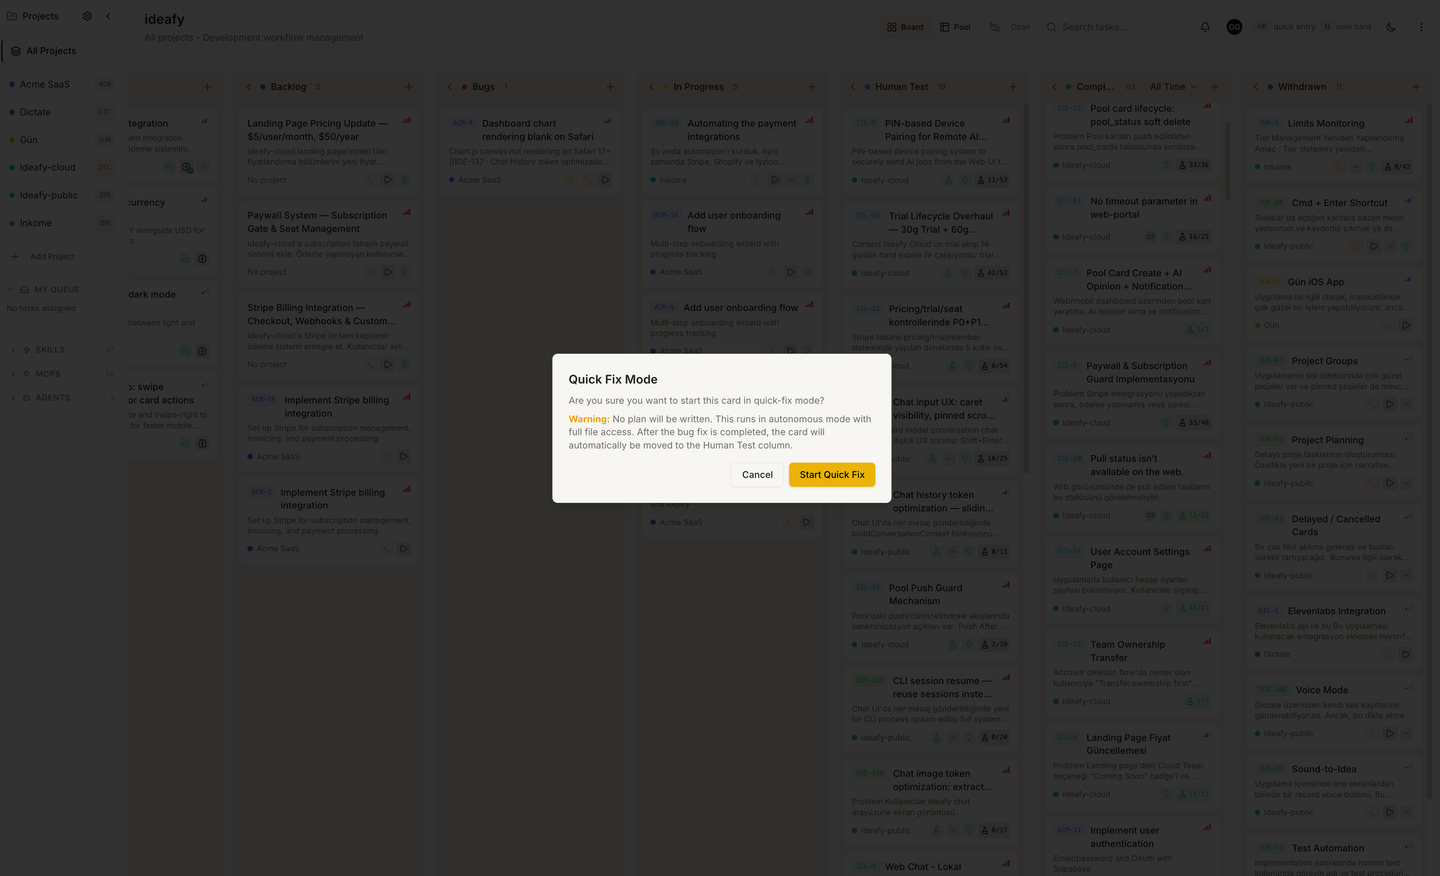The width and height of the screenshot is (1440, 876).
Task: Add a card to the Bugs column
Action: 610,87
